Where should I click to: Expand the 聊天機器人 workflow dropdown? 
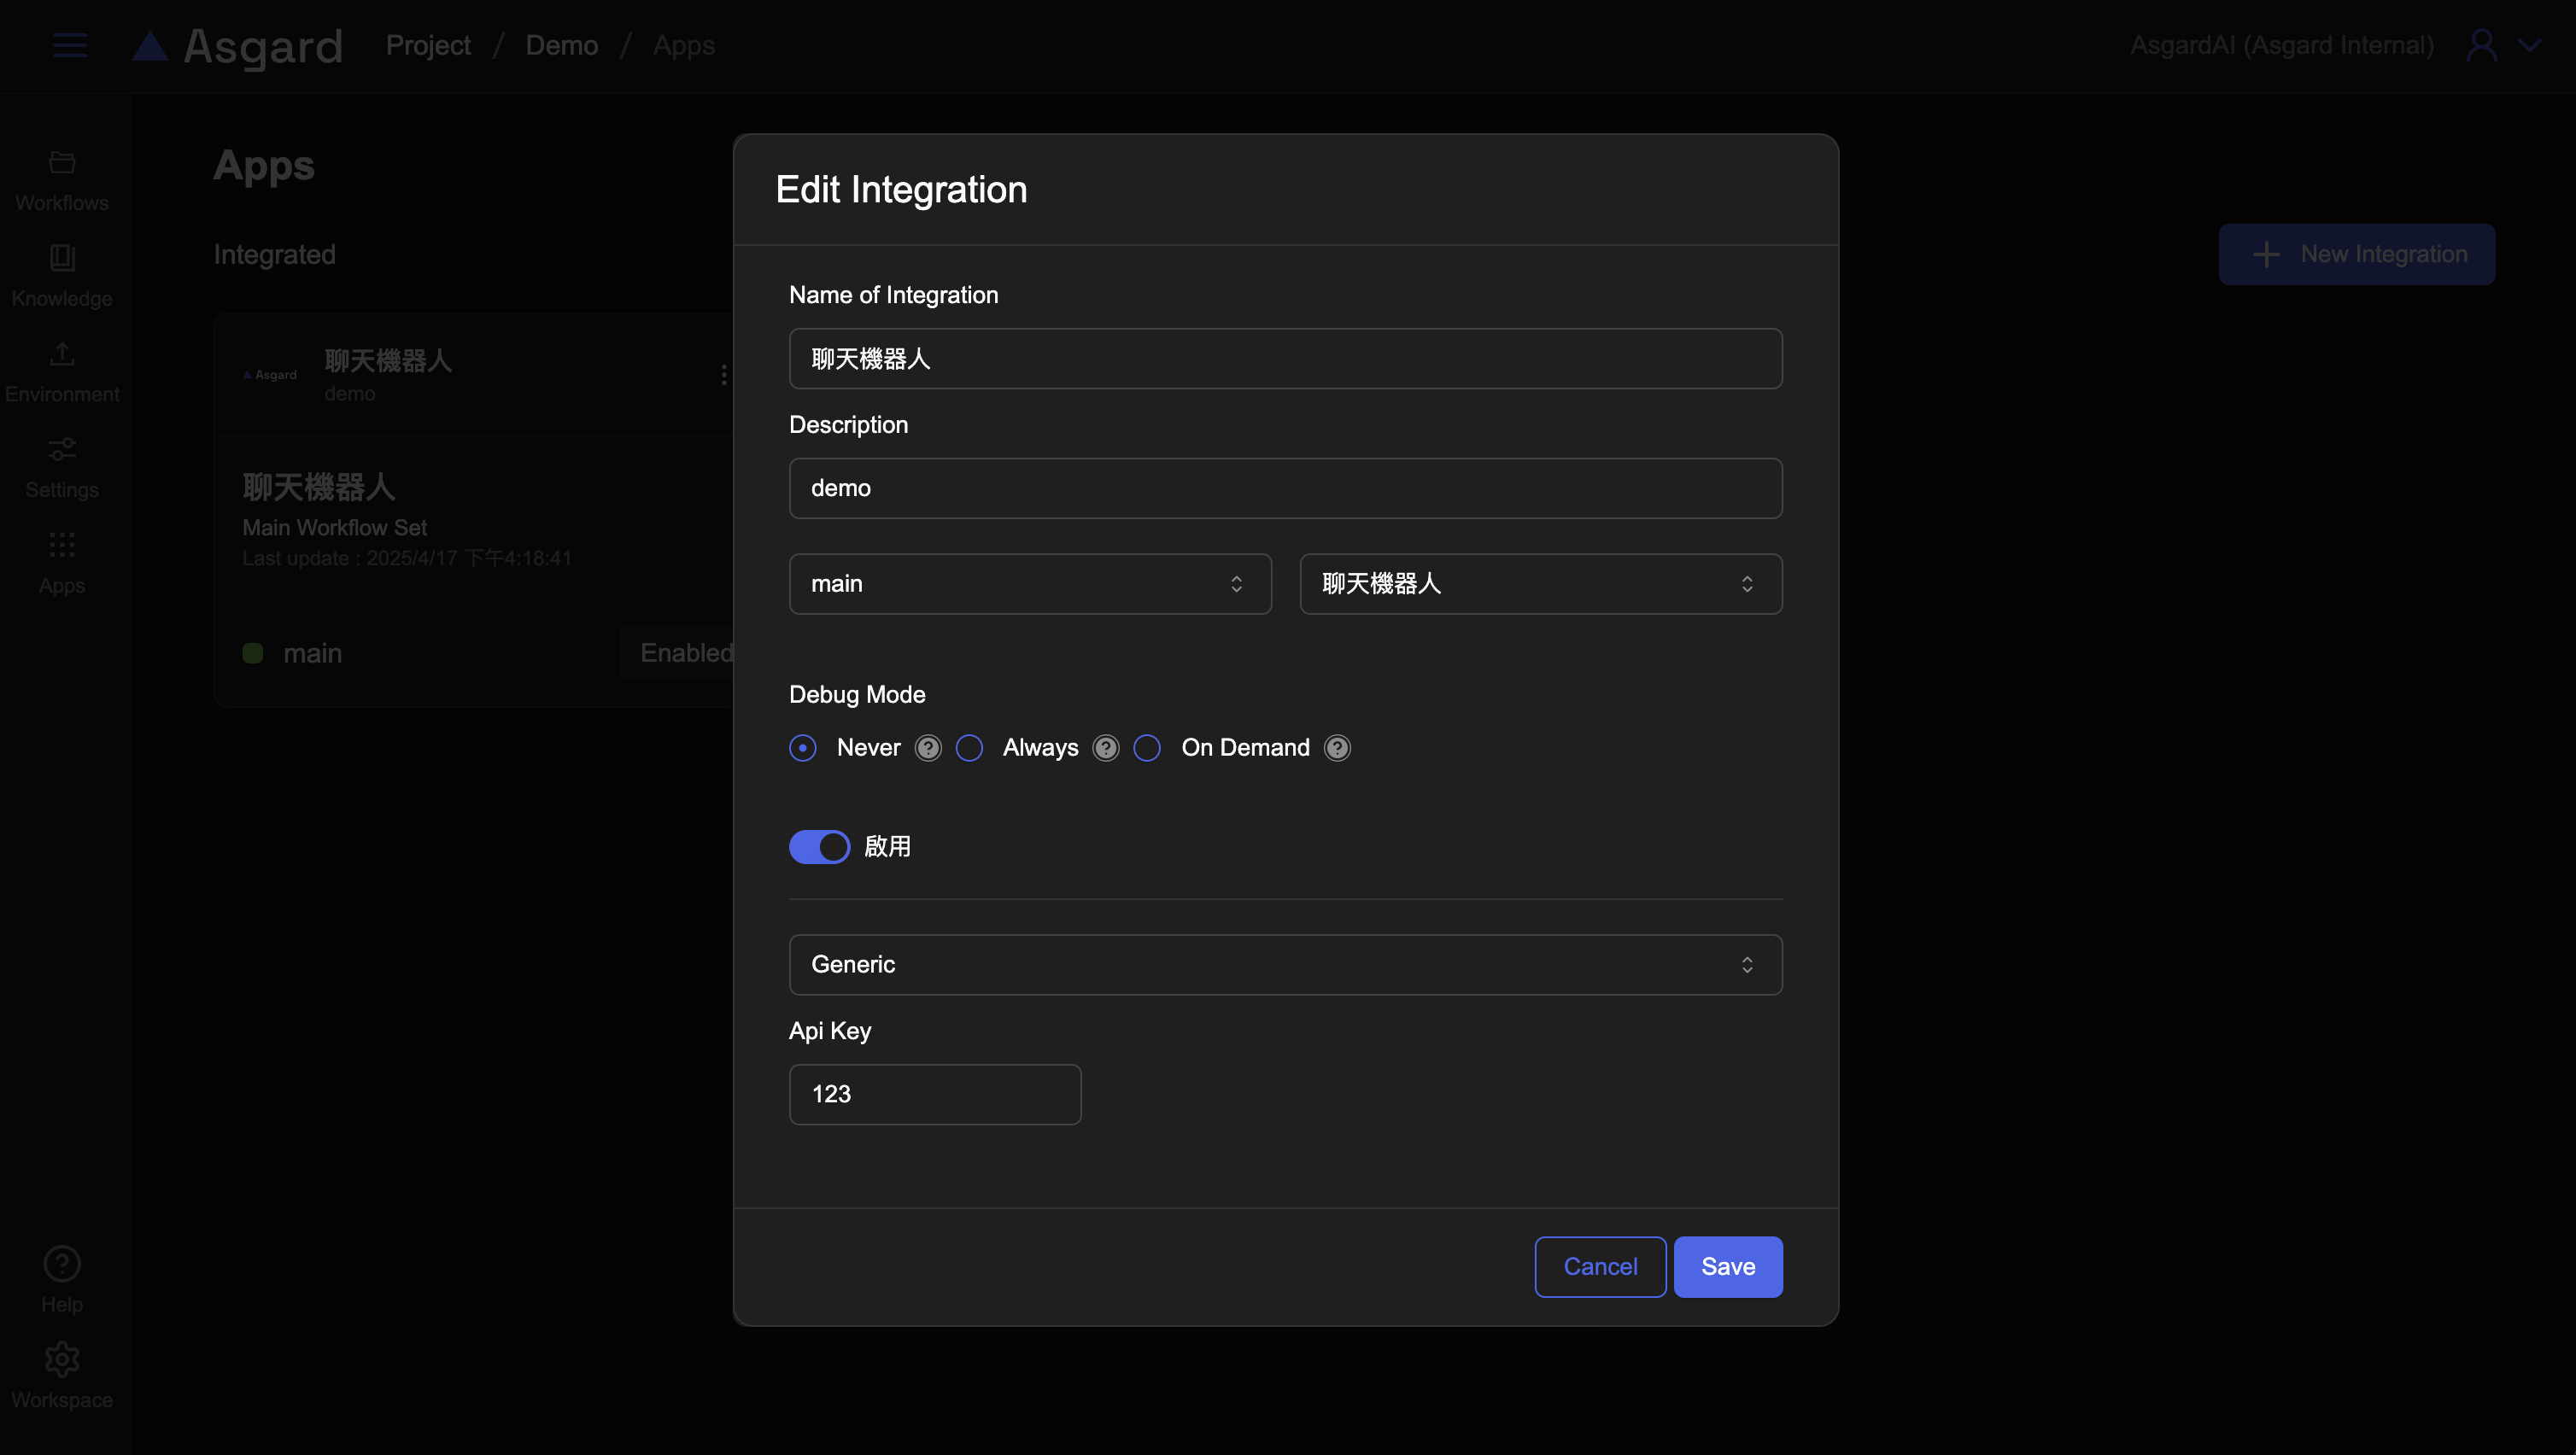click(x=1540, y=584)
